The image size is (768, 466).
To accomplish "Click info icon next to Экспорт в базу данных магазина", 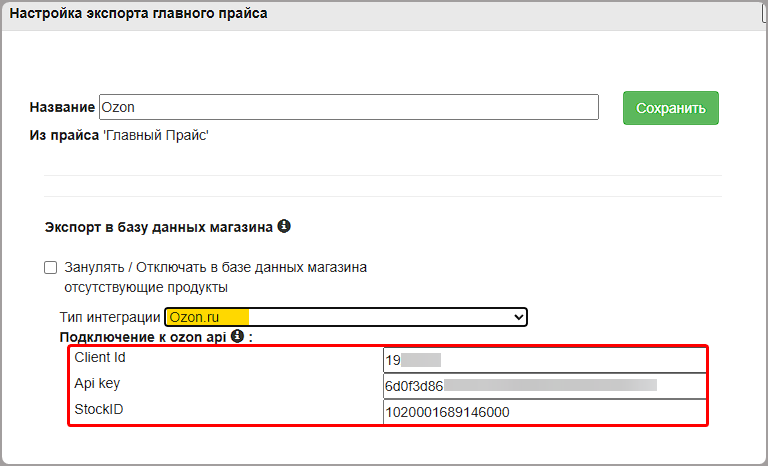I will 284,226.
